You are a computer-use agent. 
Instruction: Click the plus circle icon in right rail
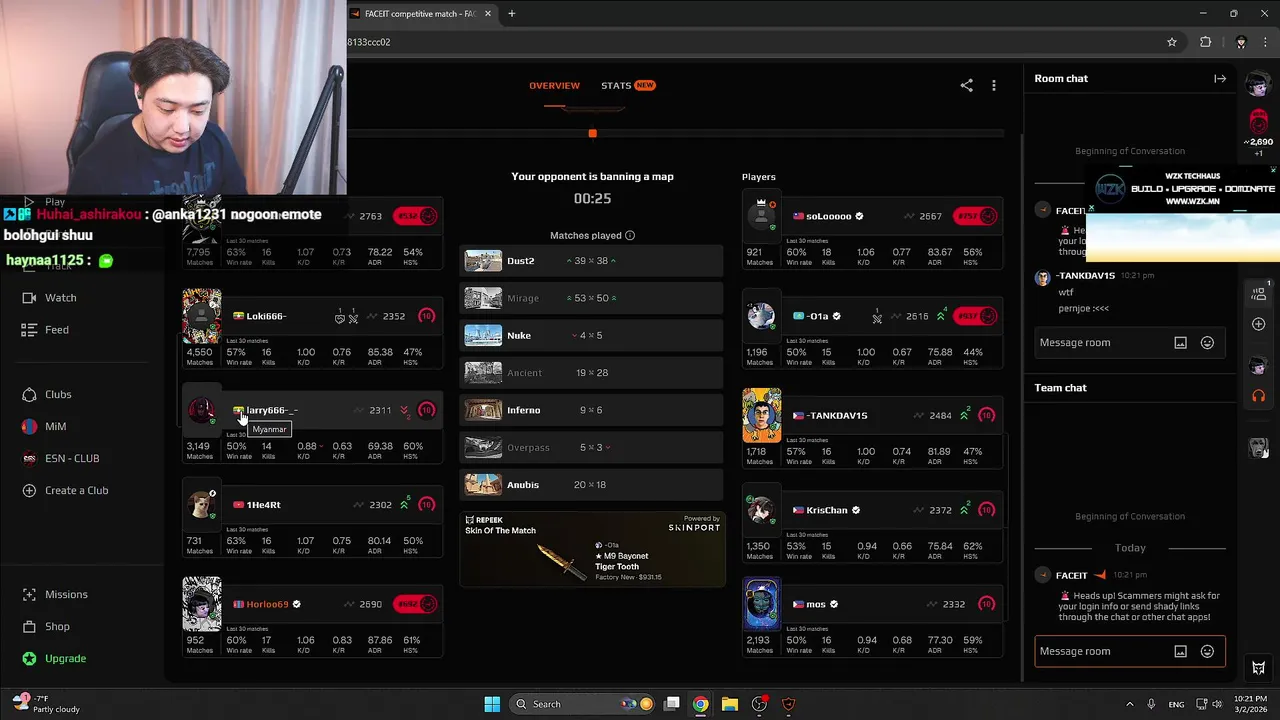[x=1259, y=324]
